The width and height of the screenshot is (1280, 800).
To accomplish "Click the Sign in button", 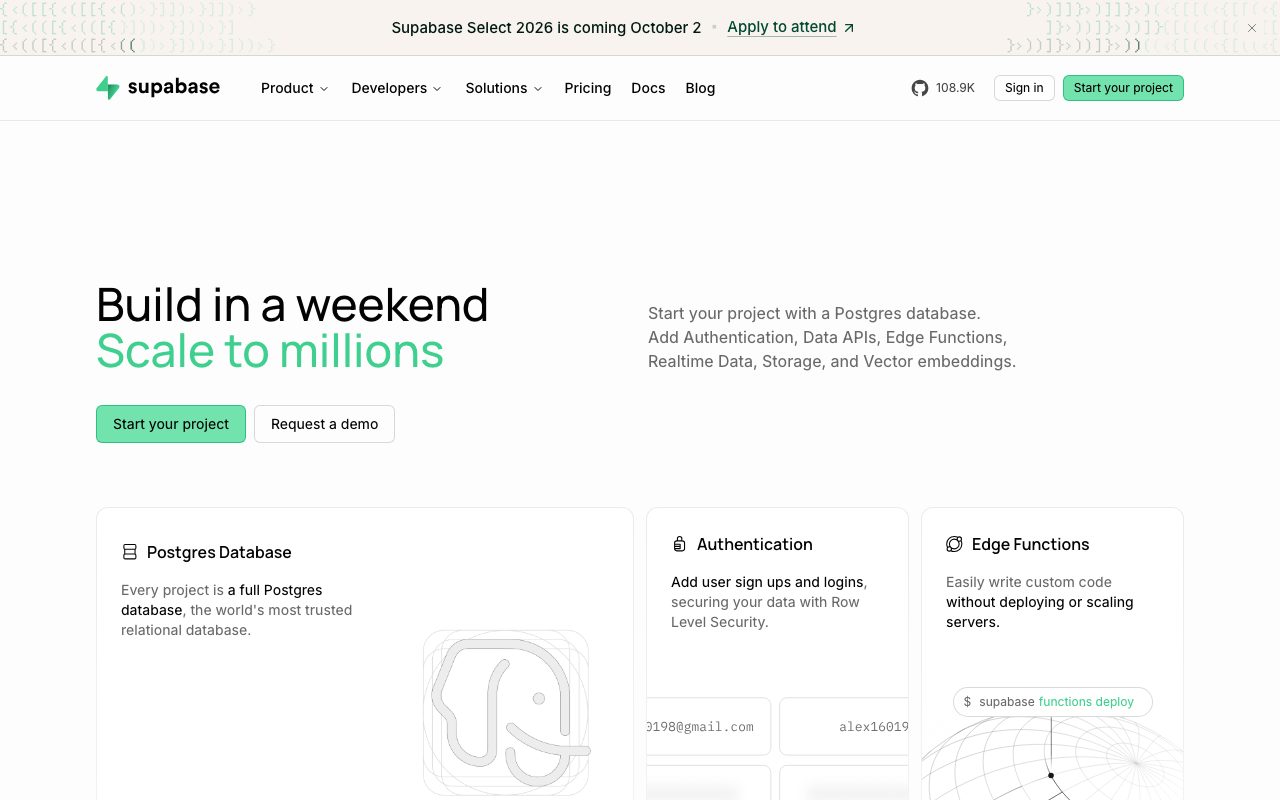I will point(1024,88).
